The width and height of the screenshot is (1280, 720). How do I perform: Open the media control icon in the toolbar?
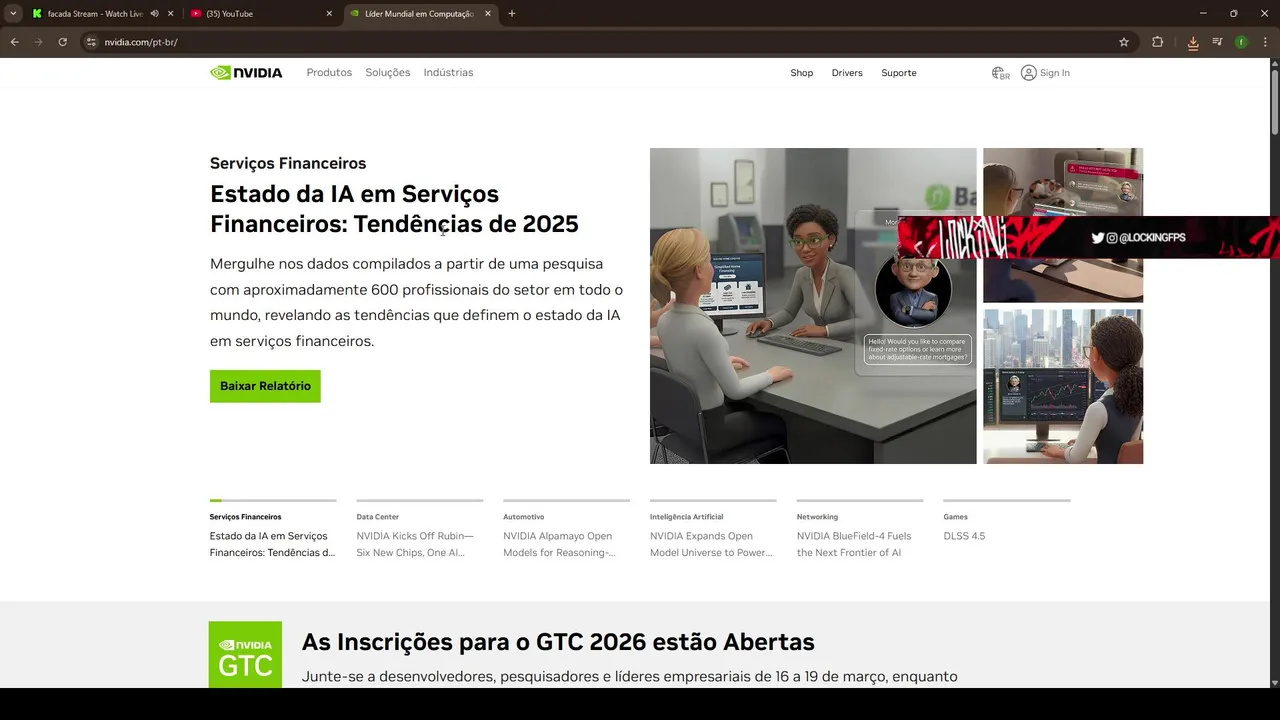click(1217, 42)
